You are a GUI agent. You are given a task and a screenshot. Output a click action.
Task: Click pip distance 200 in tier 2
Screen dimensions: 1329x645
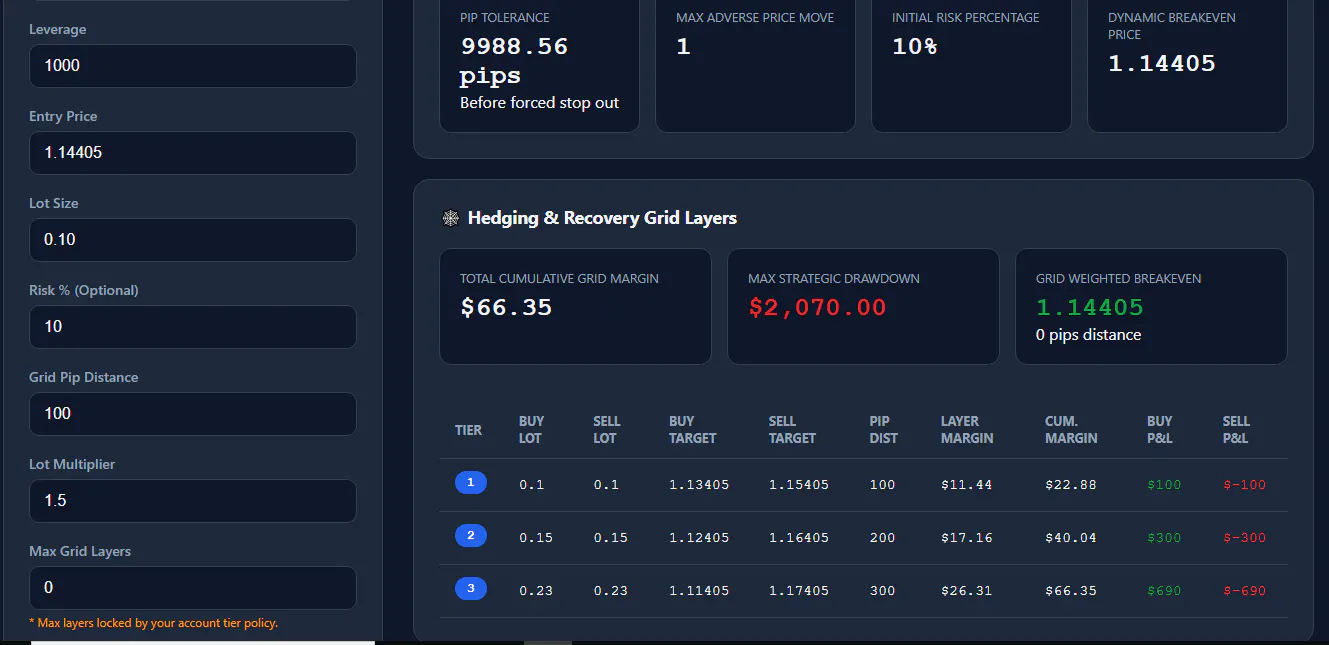click(882, 538)
